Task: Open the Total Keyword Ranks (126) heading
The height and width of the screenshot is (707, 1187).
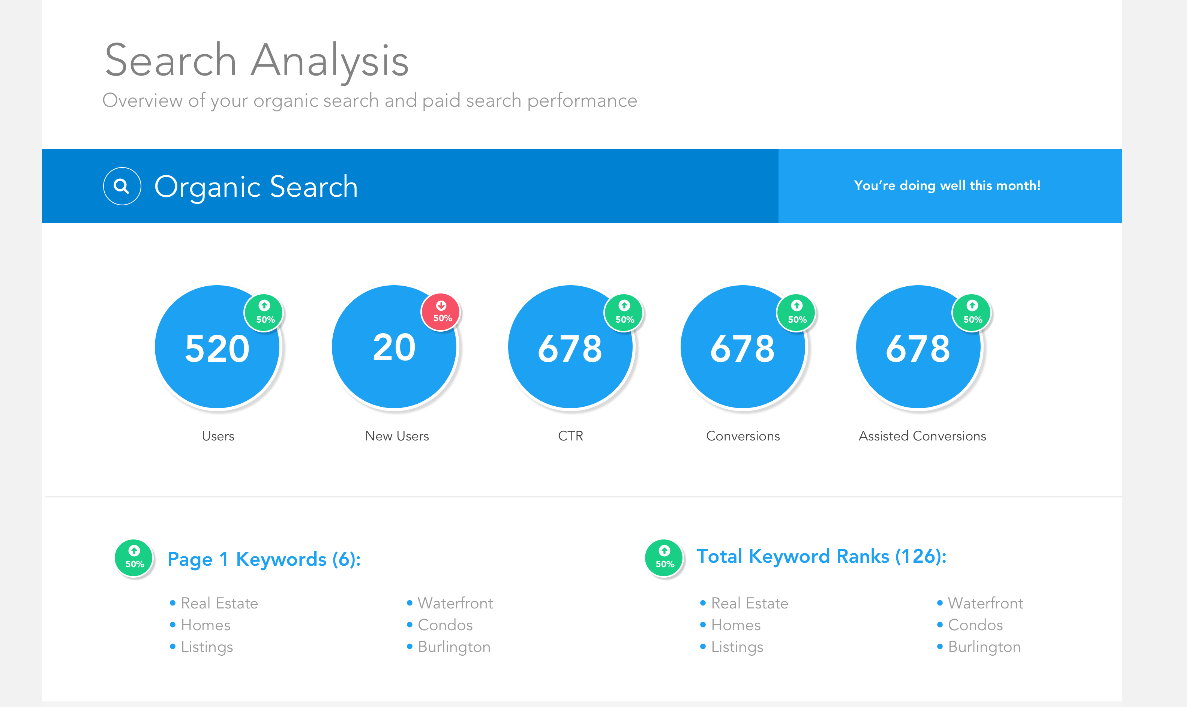Action: pos(821,556)
